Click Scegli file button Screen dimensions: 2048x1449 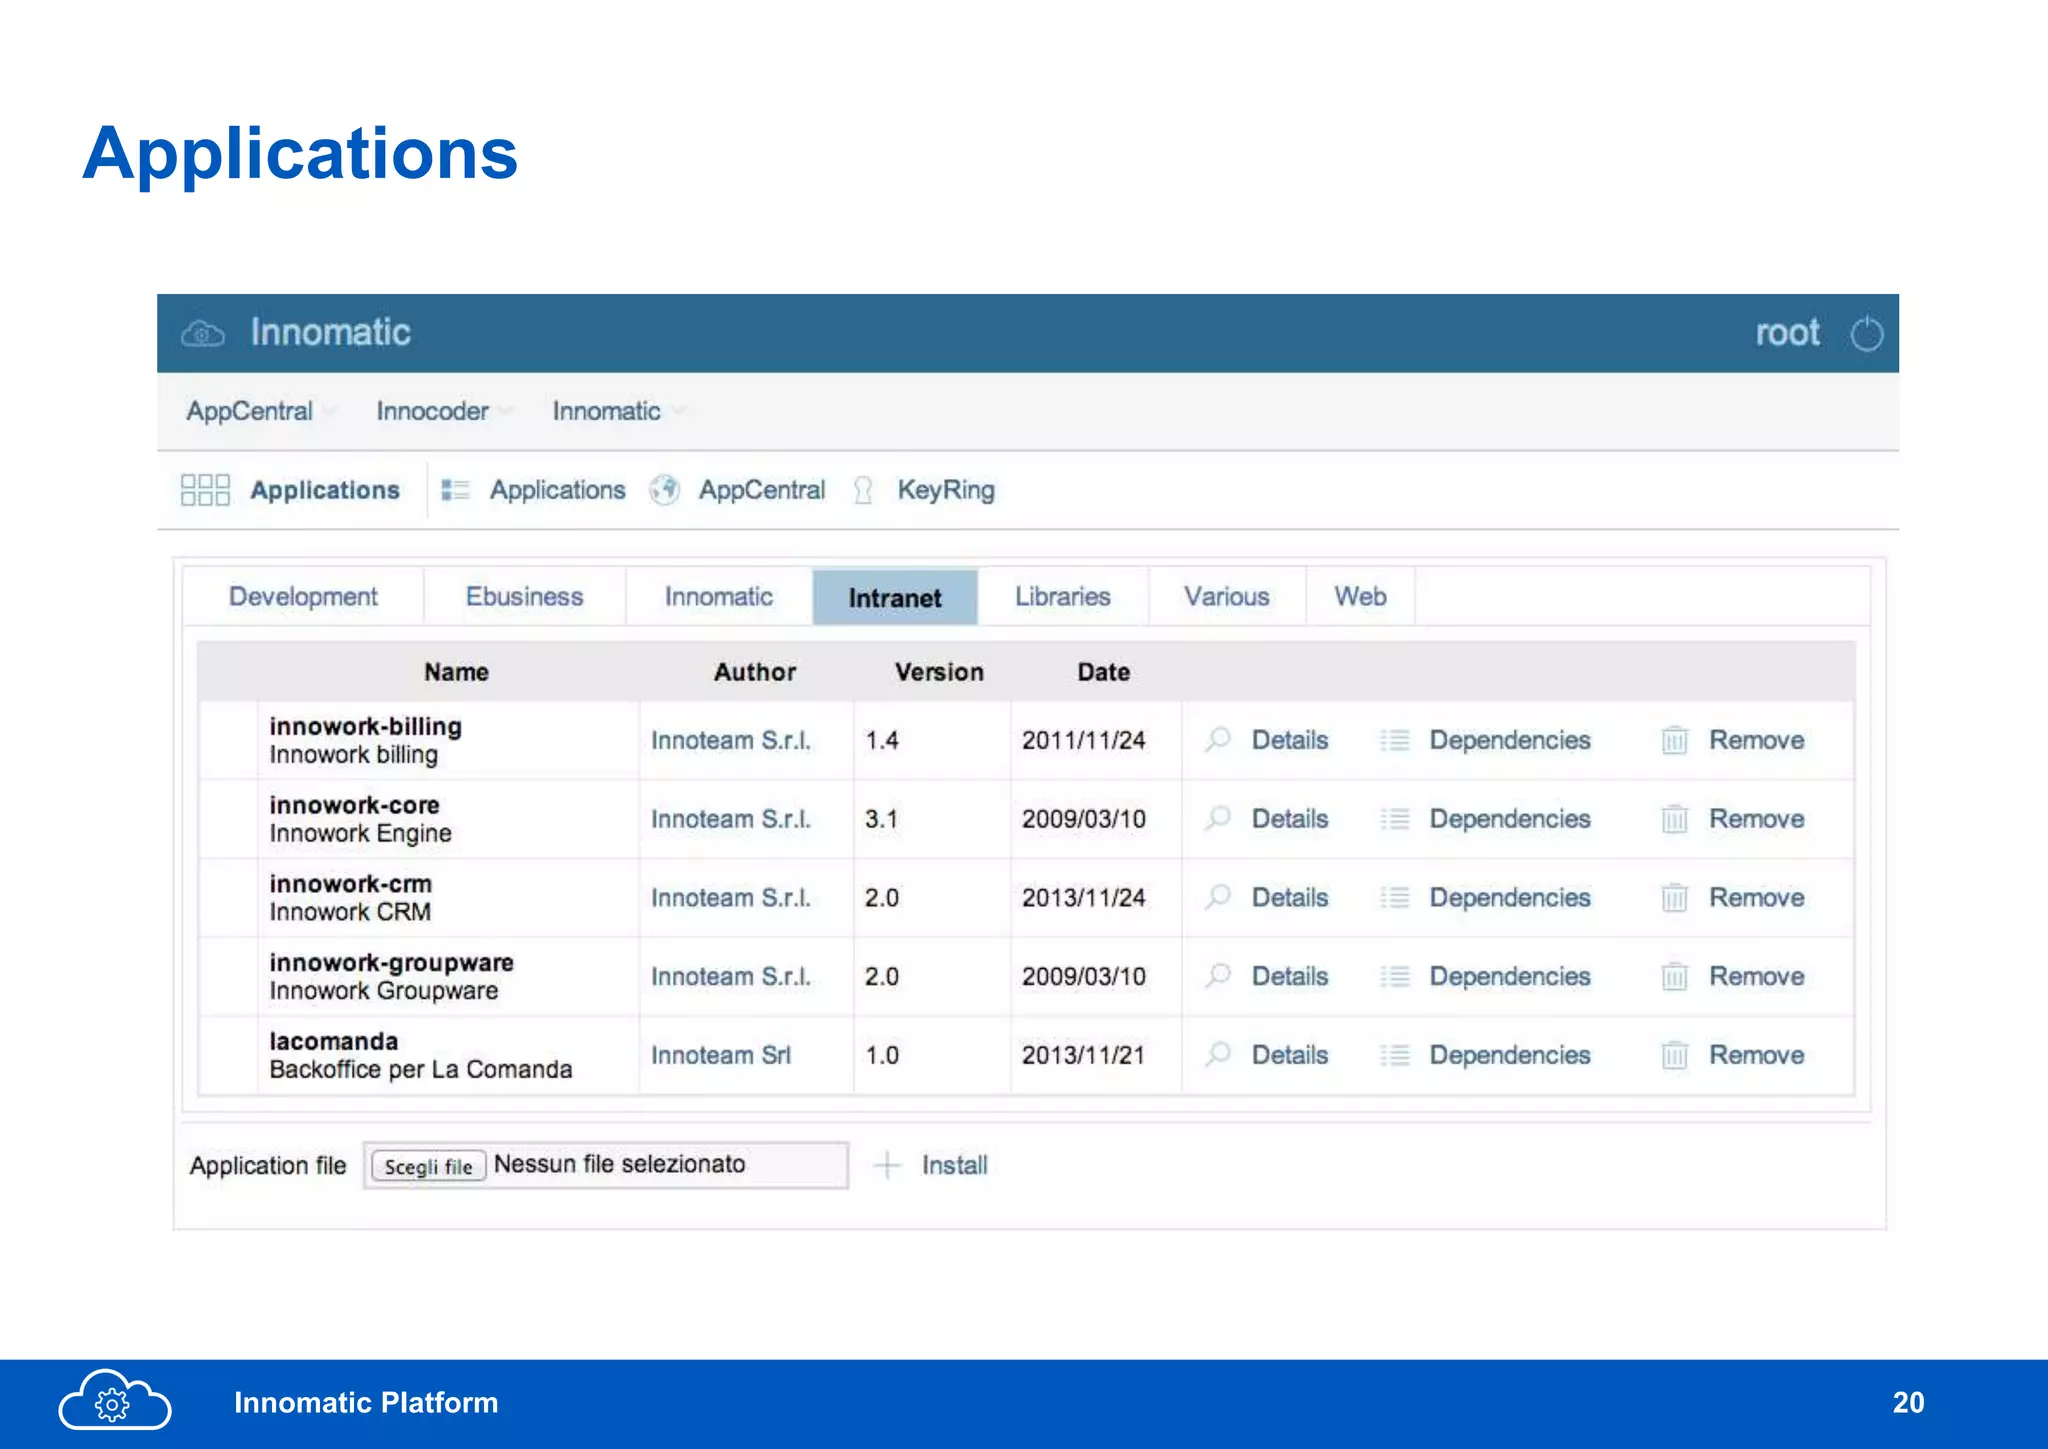[428, 1166]
